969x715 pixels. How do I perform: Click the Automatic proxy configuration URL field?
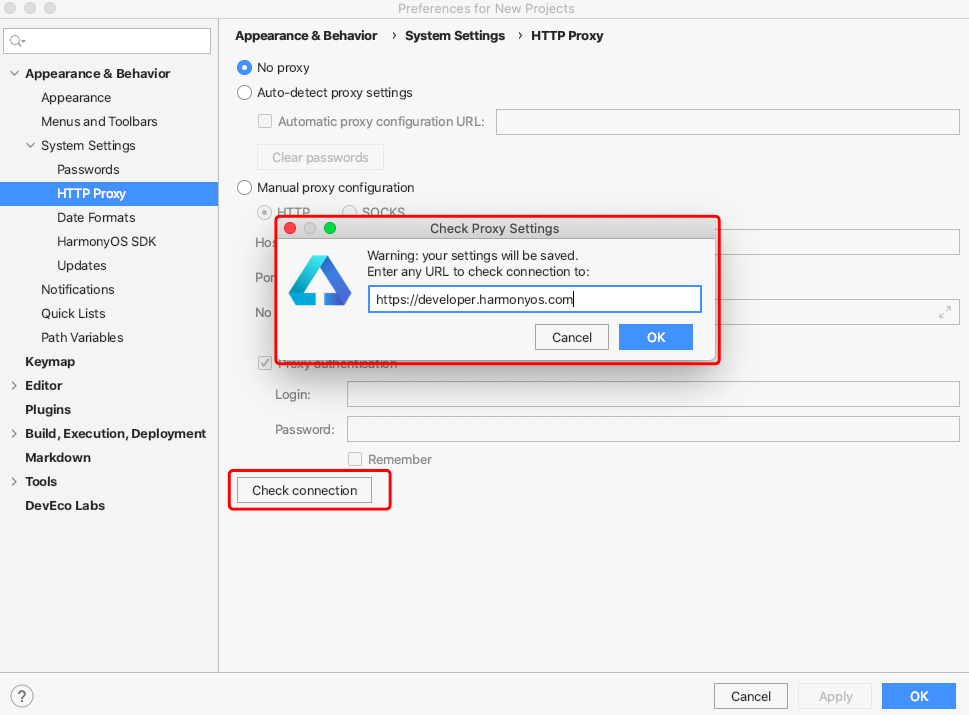pos(727,122)
